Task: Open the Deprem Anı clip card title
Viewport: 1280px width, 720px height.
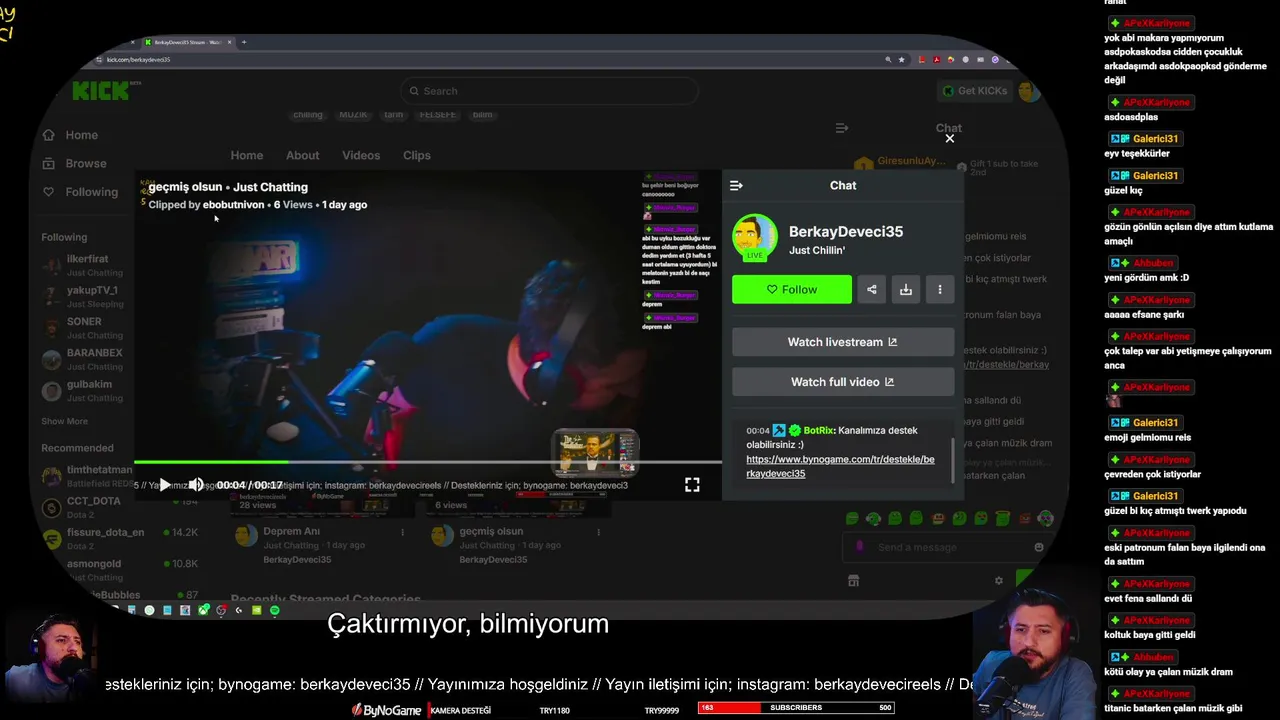Action: point(292,532)
